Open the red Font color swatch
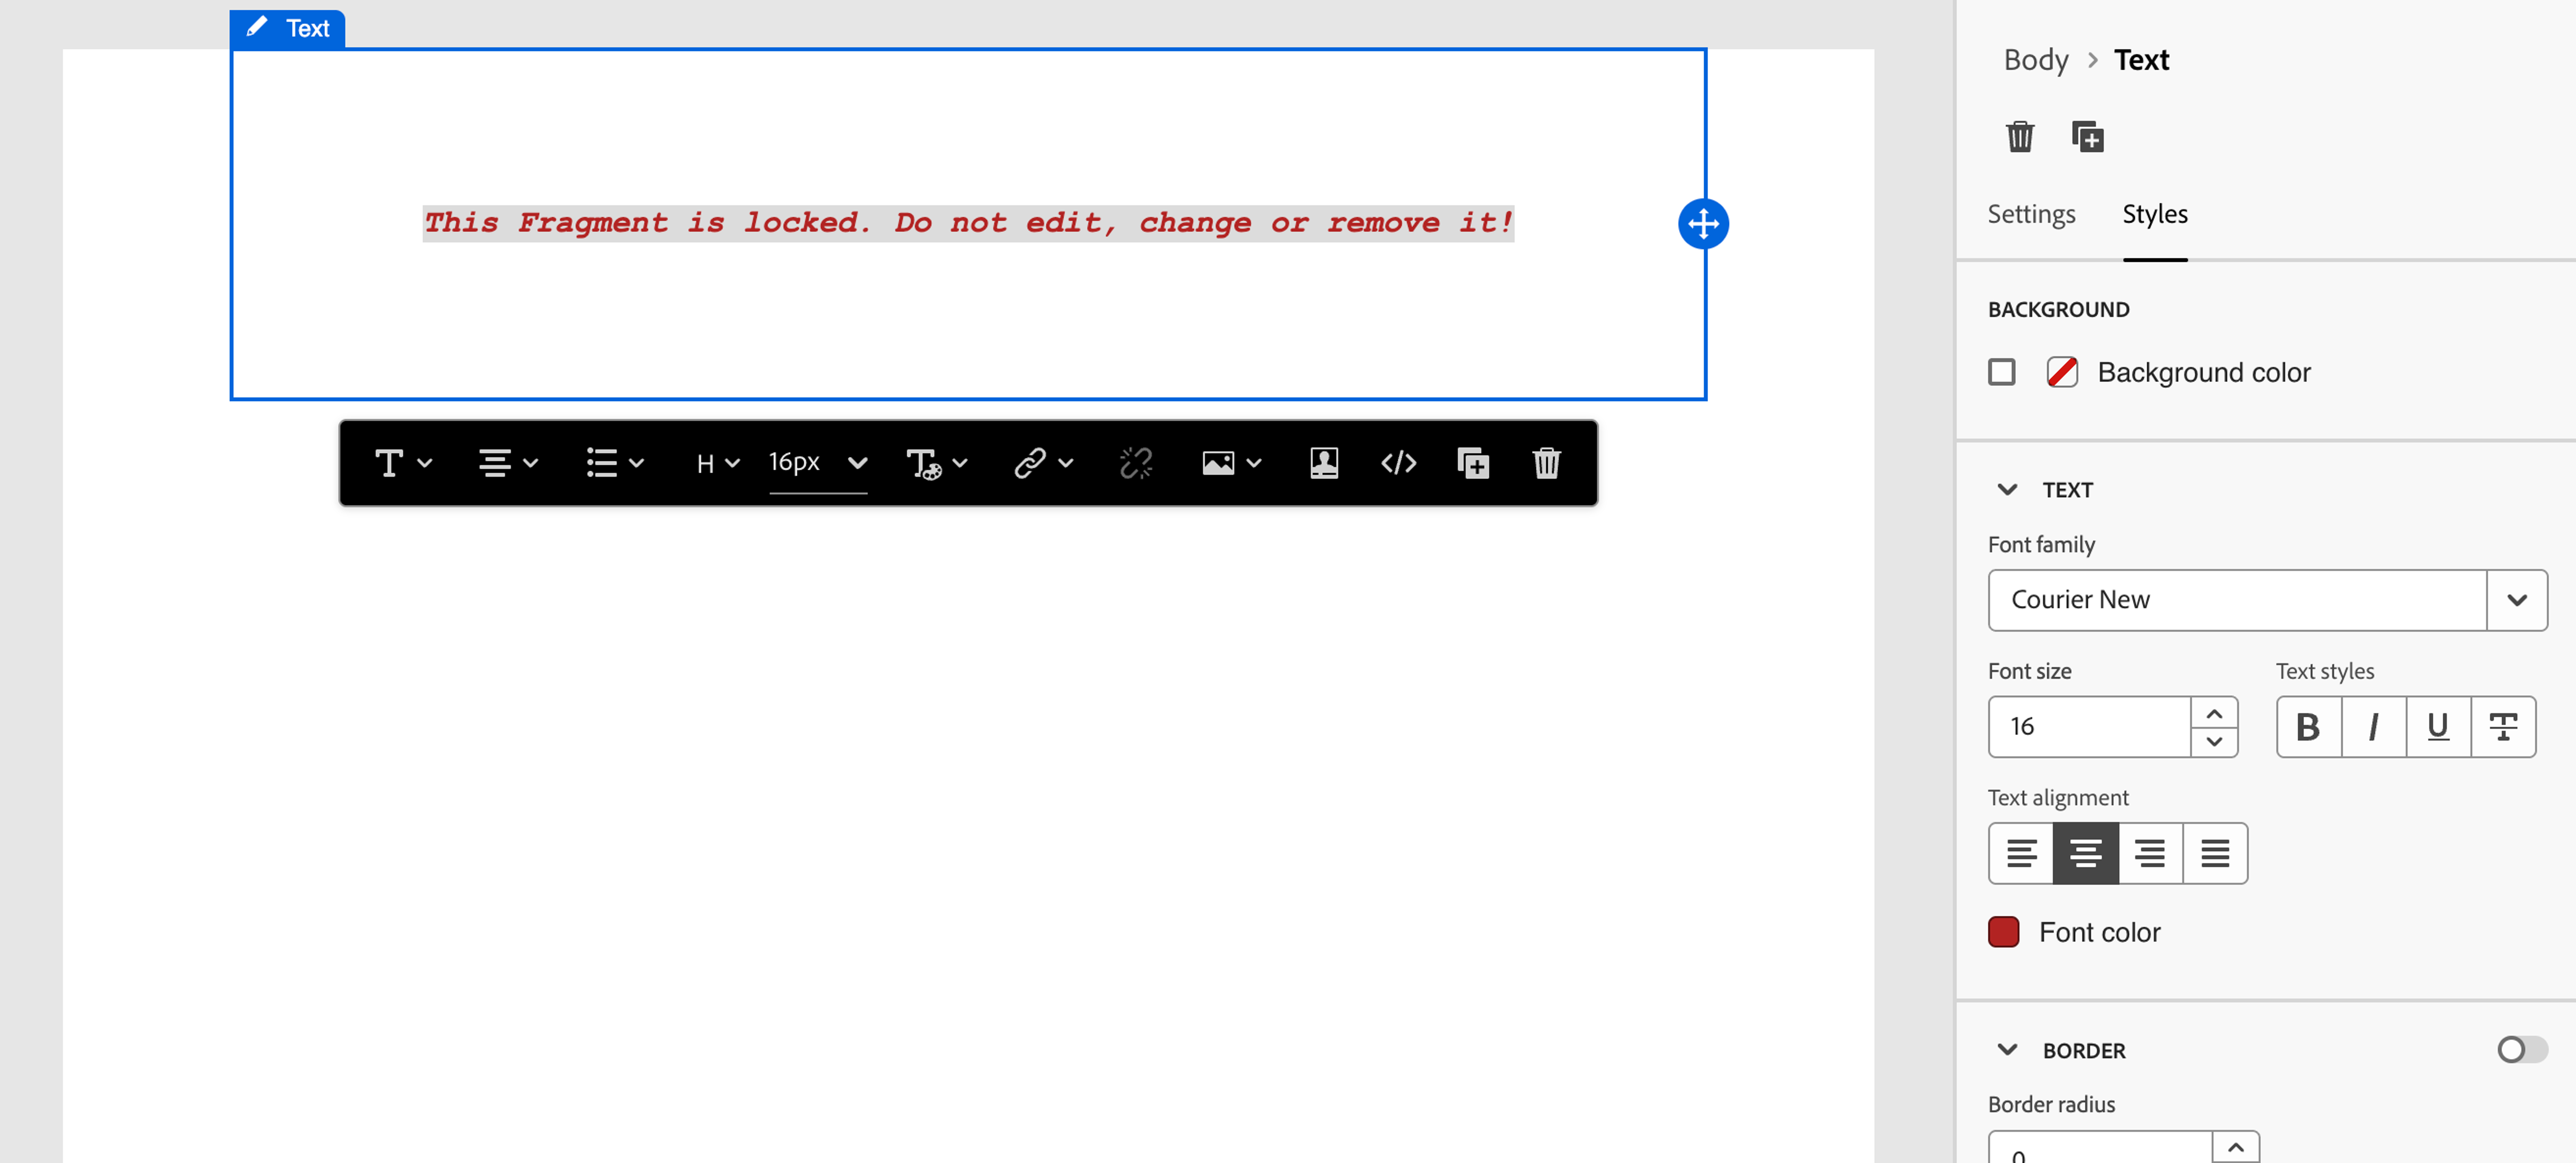Screen dimensions: 2576x1163 pyautogui.click(x=2004, y=932)
